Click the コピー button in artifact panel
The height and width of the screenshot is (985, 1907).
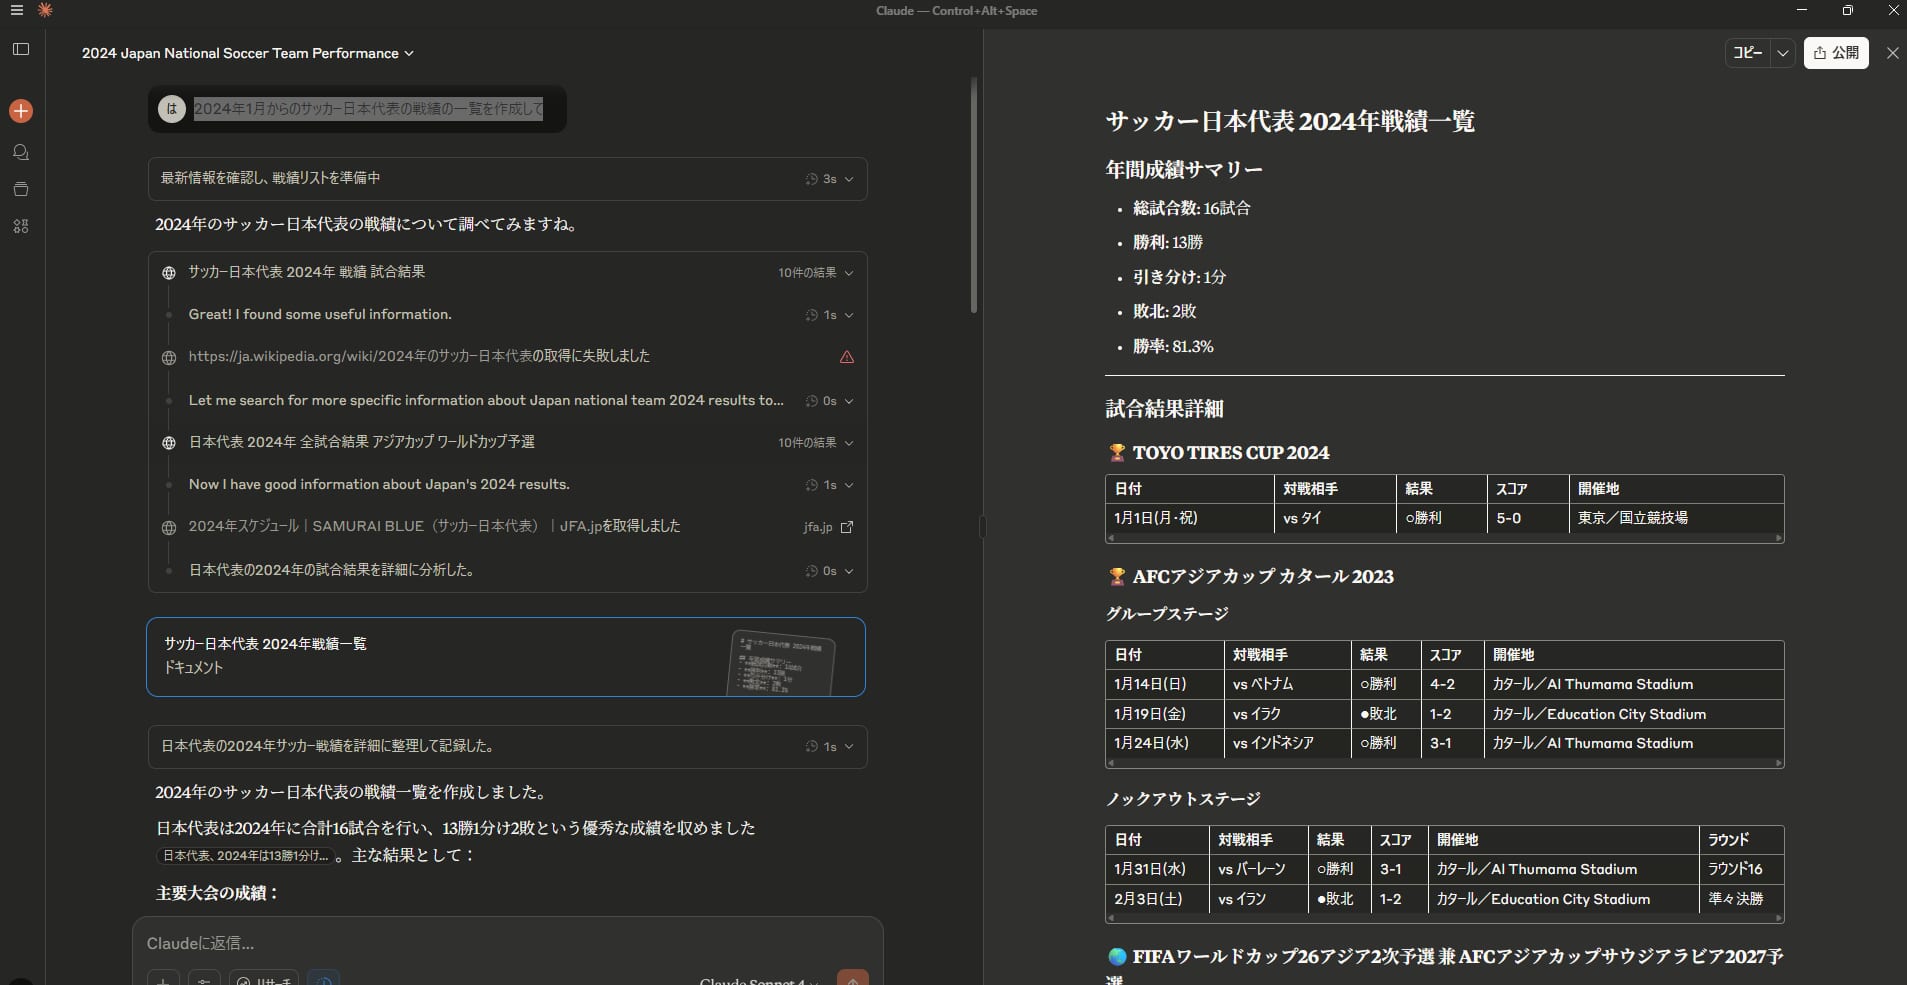1748,53
